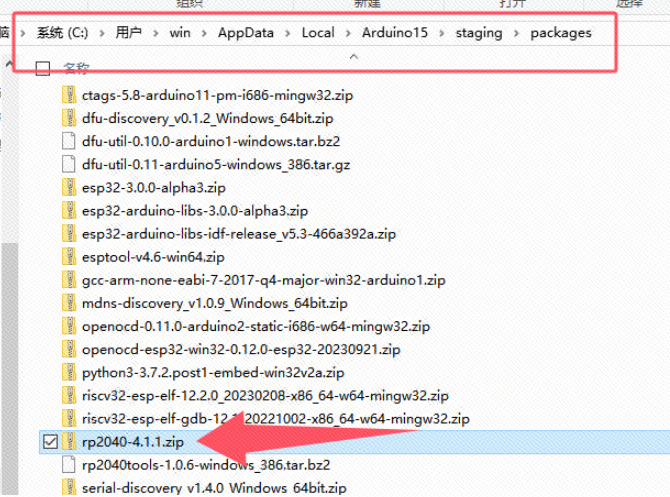Select gcc-arm-none-eabi-7-2017-q4-major-win32-arduino1.zip
This screenshot has width=670, height=497.
264,279
